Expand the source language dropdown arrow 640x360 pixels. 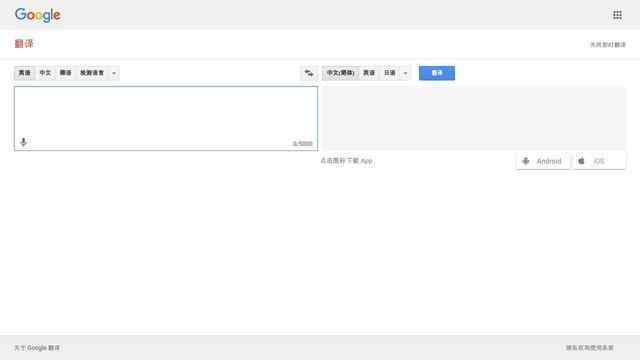click(114, 73)
